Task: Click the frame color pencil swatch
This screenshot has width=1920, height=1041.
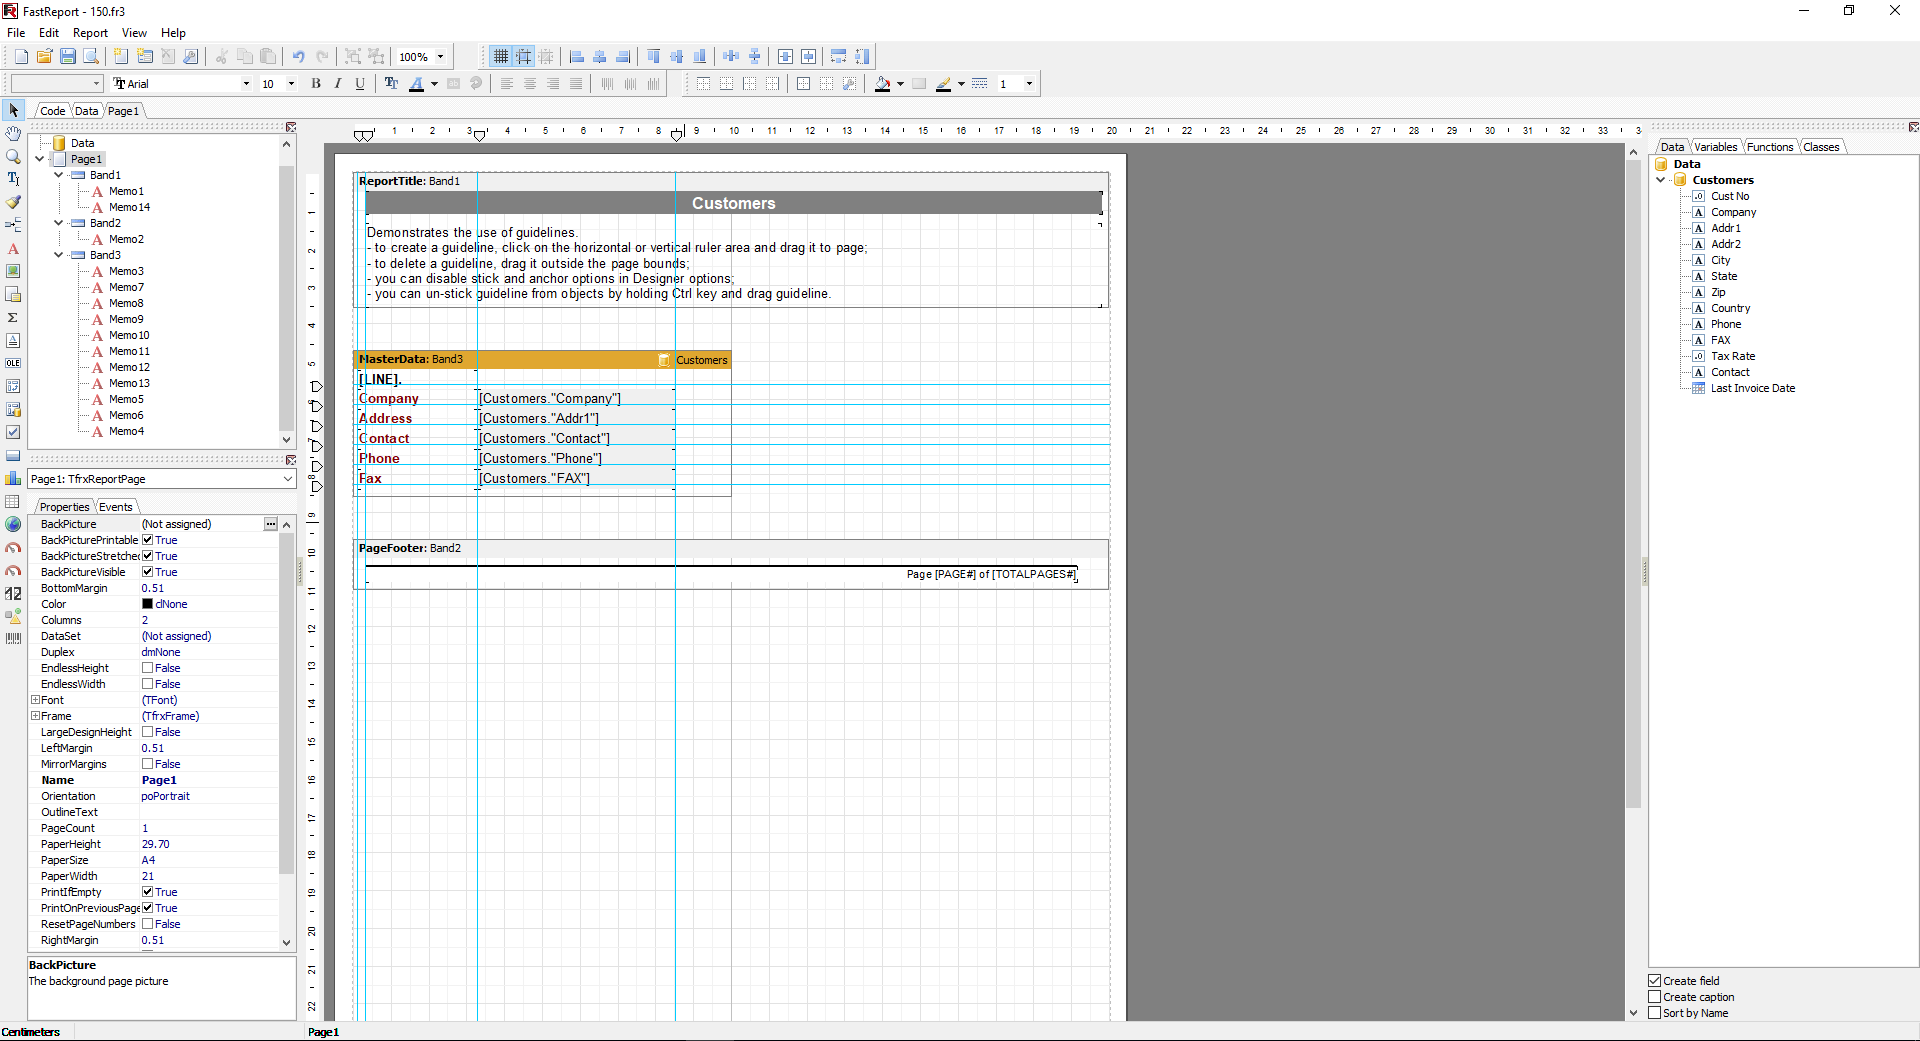Action: coord(943,84)
